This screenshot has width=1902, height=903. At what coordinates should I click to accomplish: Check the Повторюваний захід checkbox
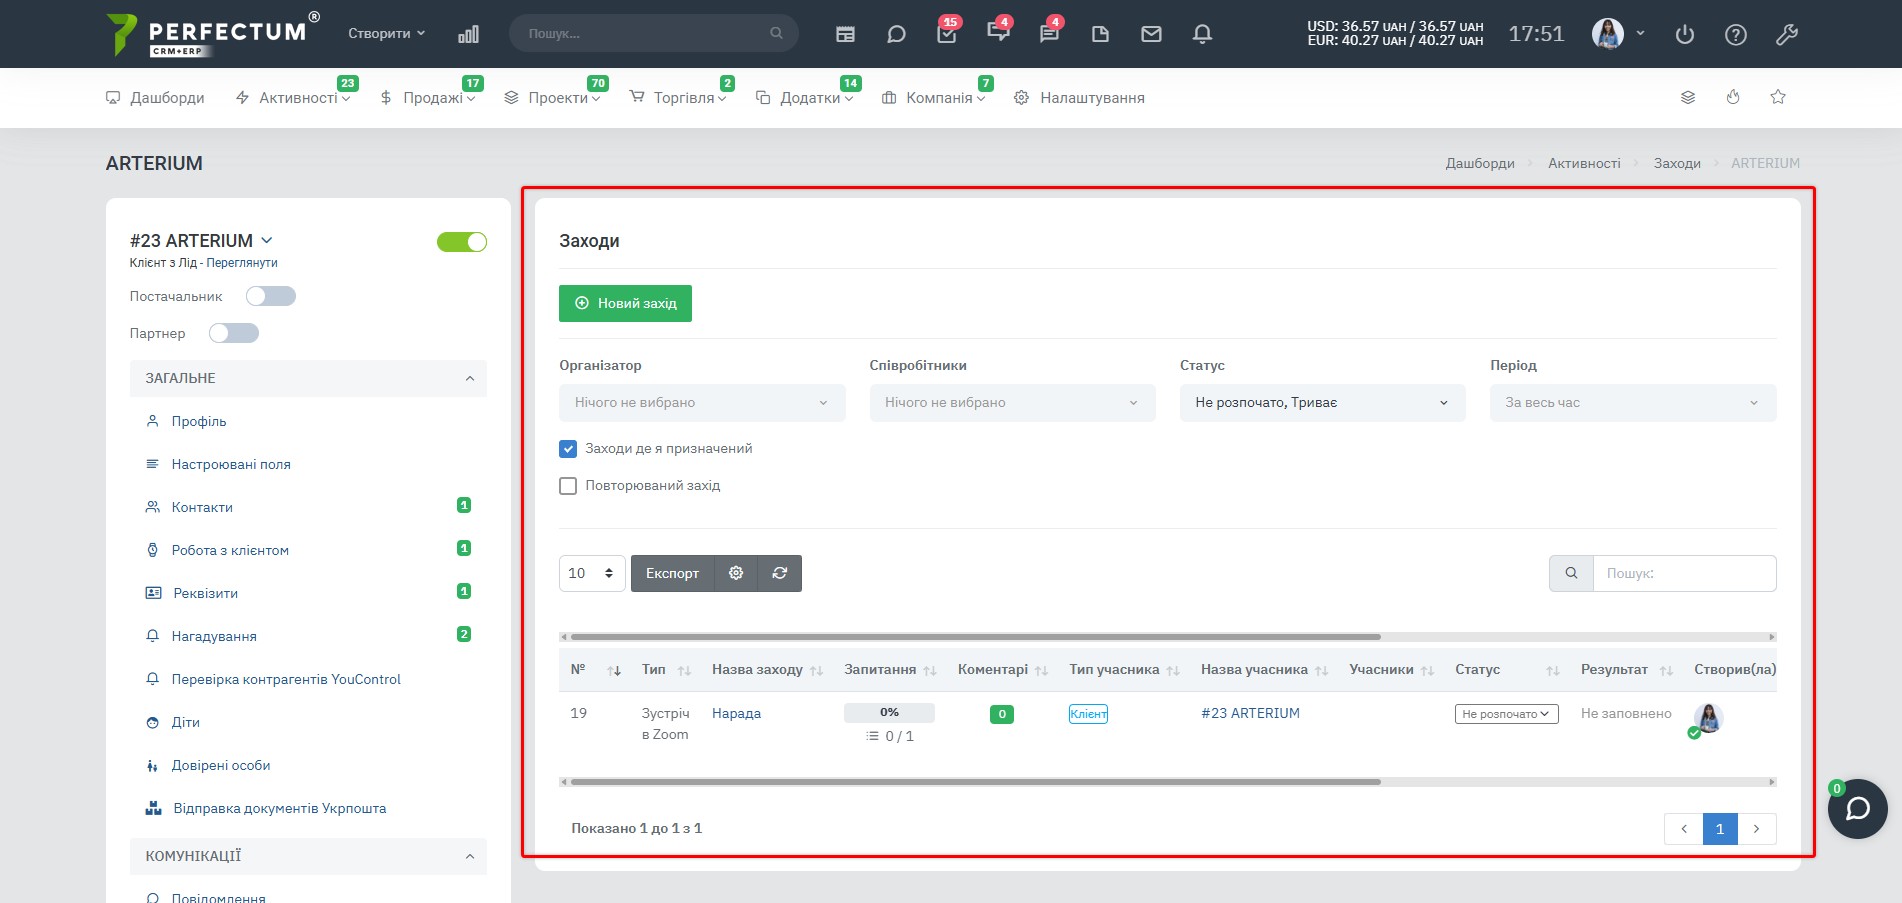point(568,486)
